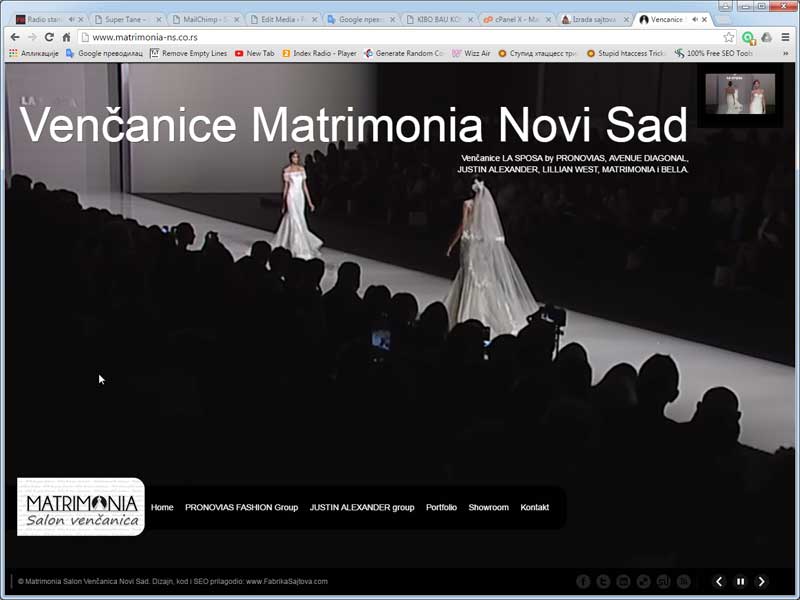Open the Kontakt menu item
Screen dimensions: 800x600
[535, 507]
